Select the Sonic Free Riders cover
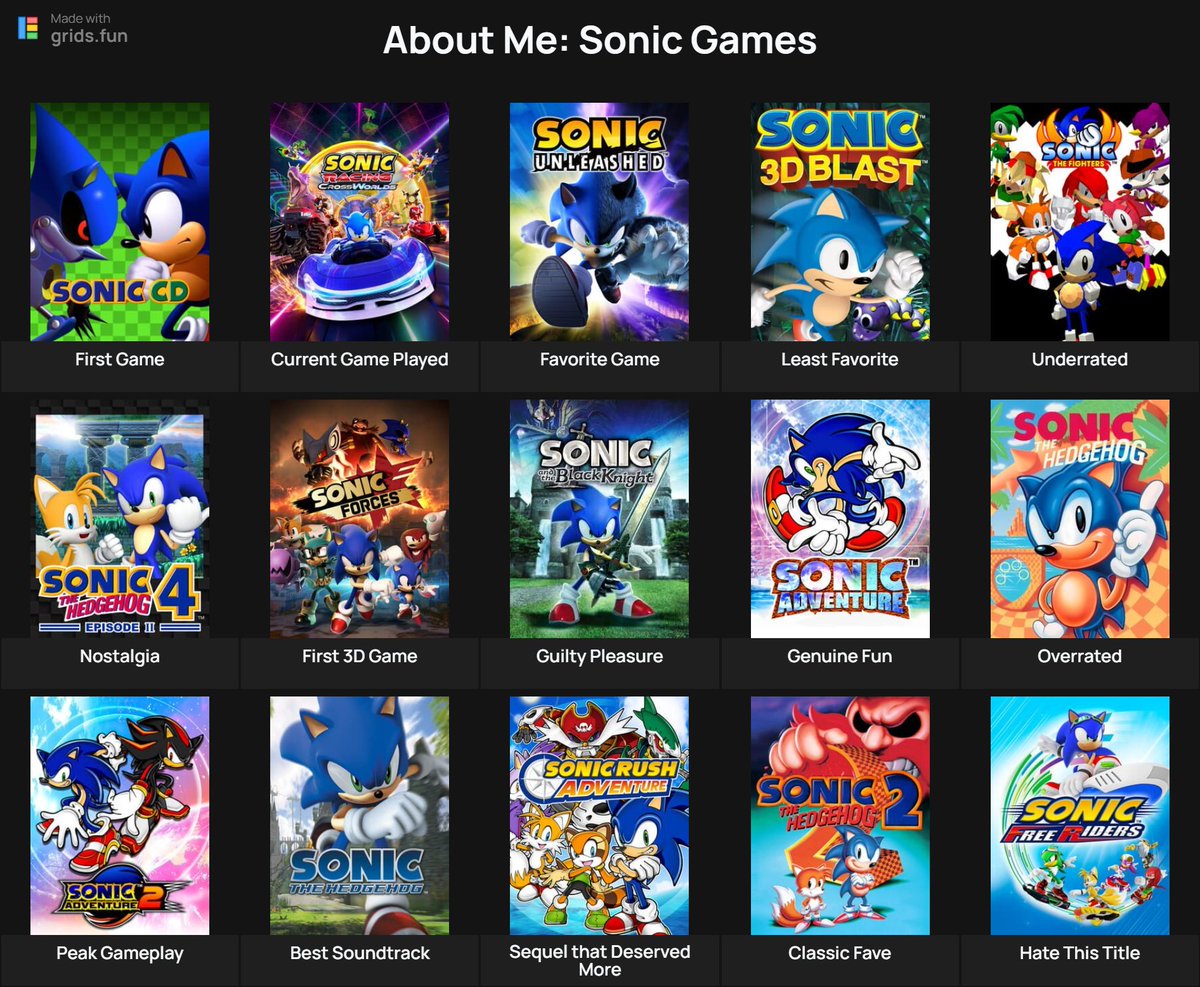1200x987 pixels. 1080,816
